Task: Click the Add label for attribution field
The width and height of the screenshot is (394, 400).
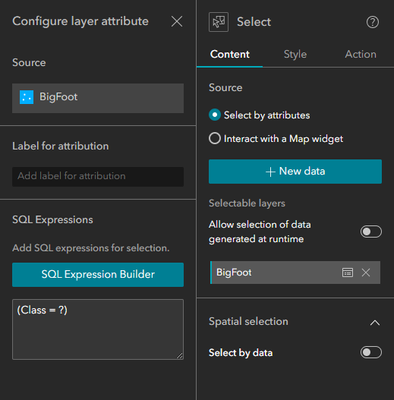Action: click(98, 176)
